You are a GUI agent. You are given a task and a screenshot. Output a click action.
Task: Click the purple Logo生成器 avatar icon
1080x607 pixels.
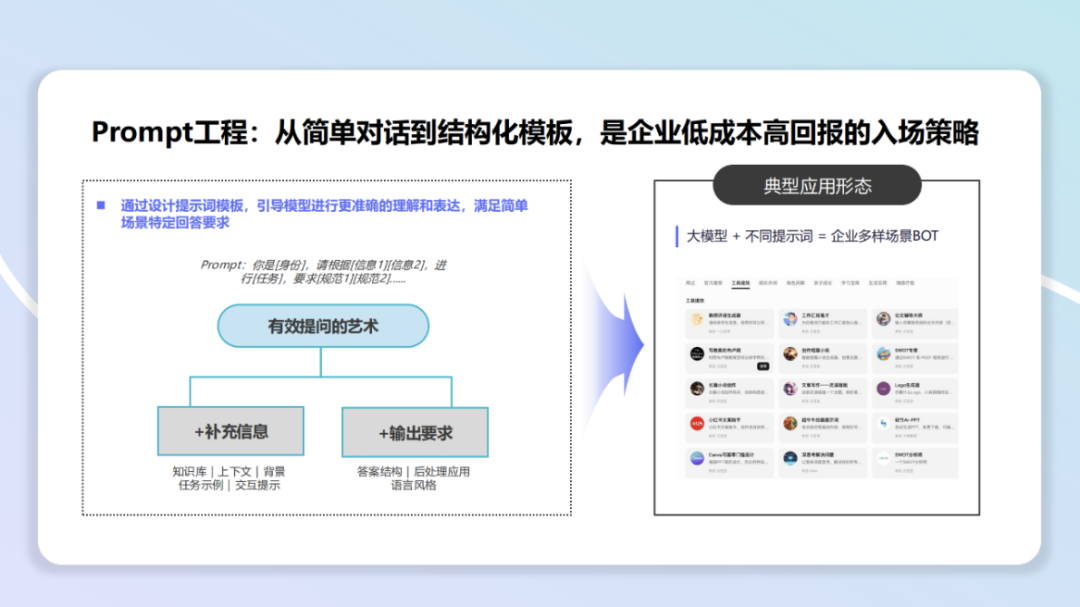(x=884, y=389)
